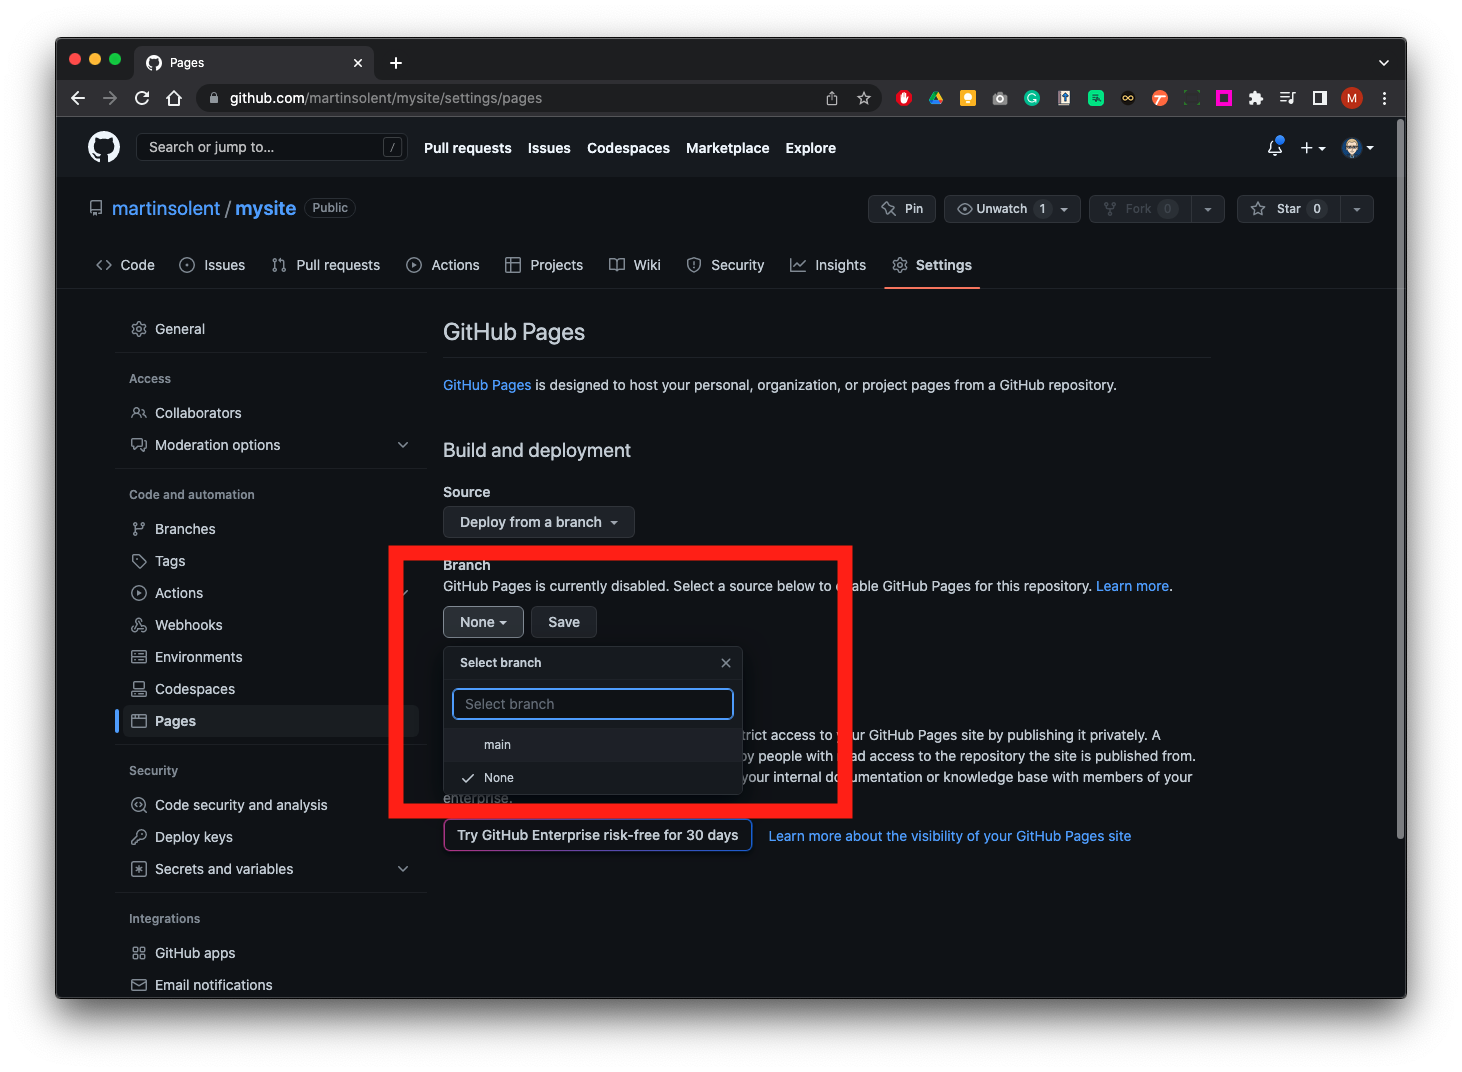Open the notifications bell

tap(1275, 148)
